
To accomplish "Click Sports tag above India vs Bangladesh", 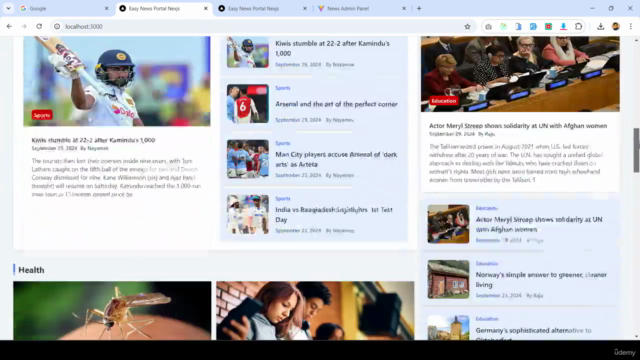I will (x=282, y=198).
